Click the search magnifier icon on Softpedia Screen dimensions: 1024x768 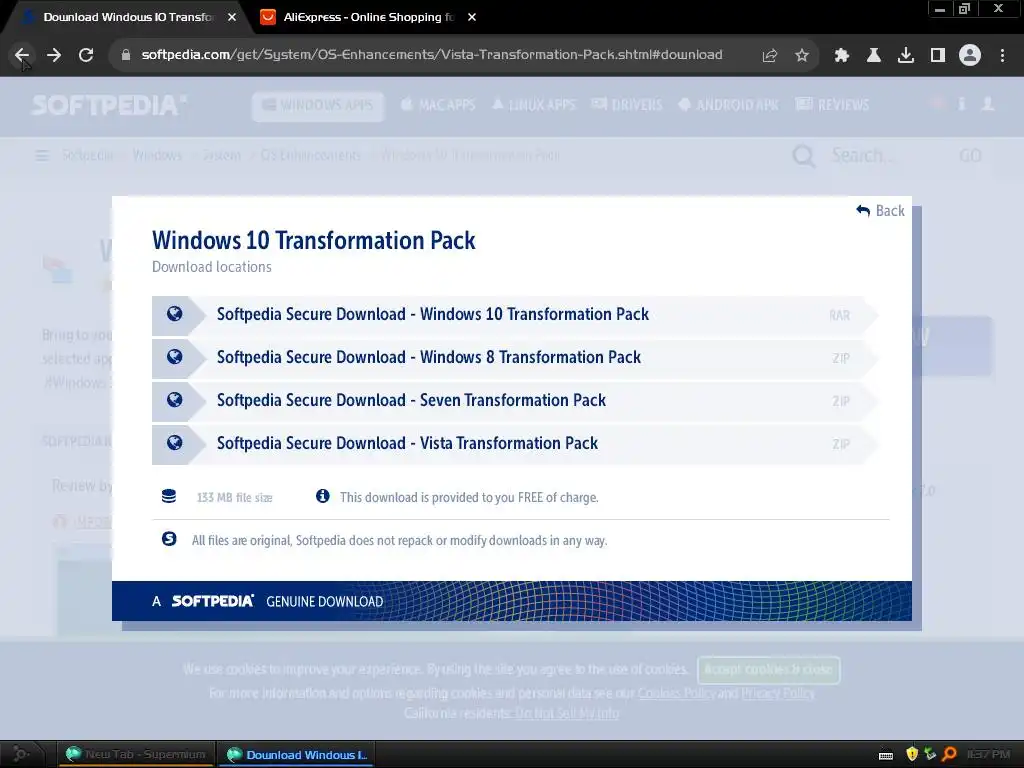[x=803, y=156]
